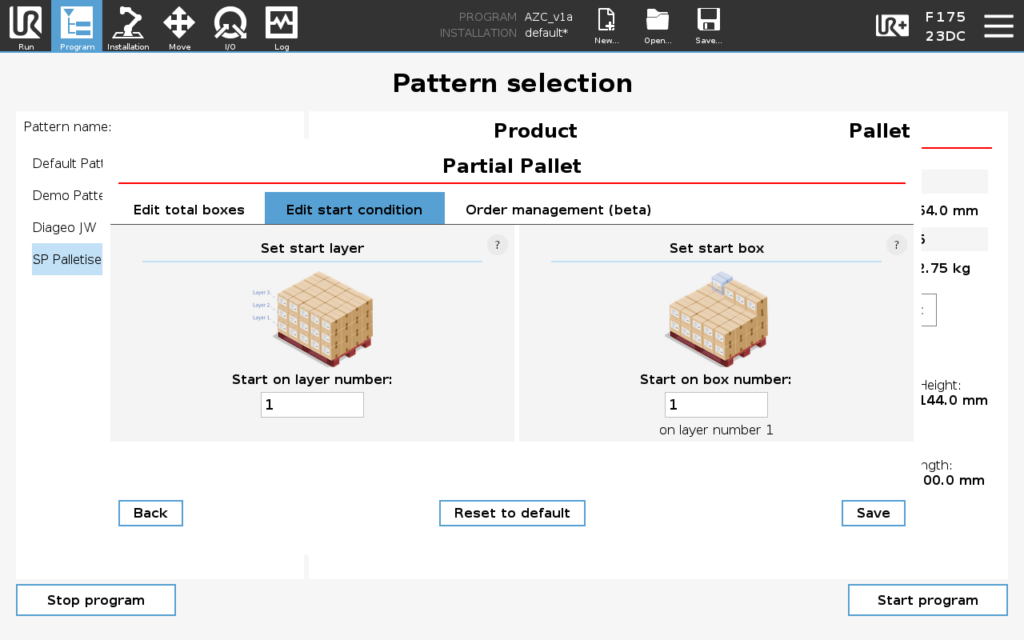Select Diageo JW pattern in list
Viewport: 1024px width, 640px height.
coord(66,227)
